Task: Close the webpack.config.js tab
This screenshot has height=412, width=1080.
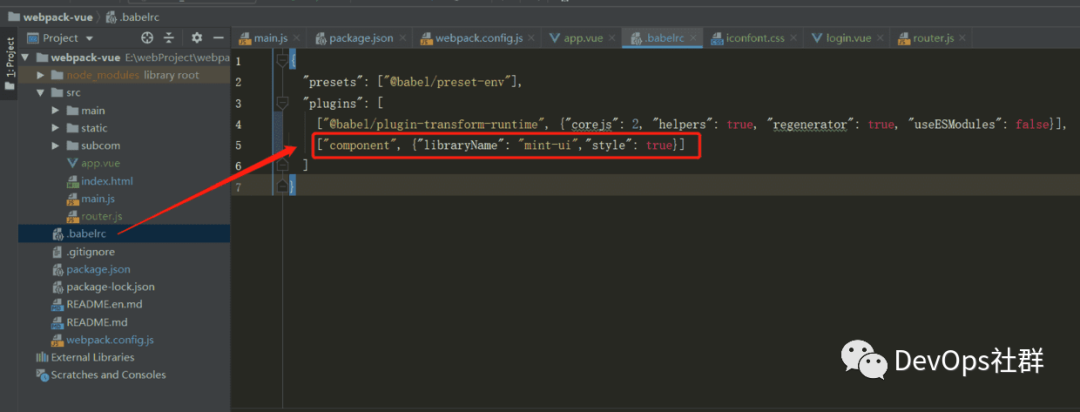Action: pyautogui.click(x=532, y=39)
